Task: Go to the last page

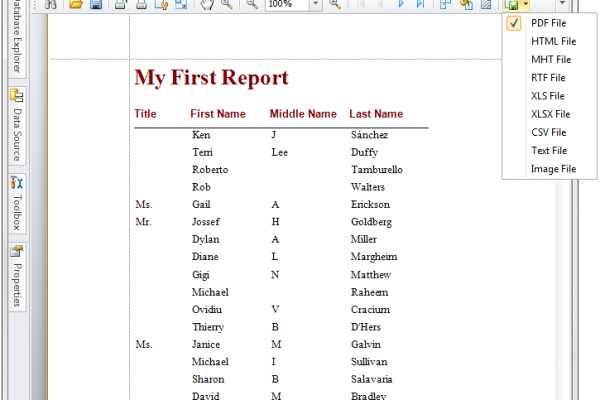Action: [x=421, y=4]
